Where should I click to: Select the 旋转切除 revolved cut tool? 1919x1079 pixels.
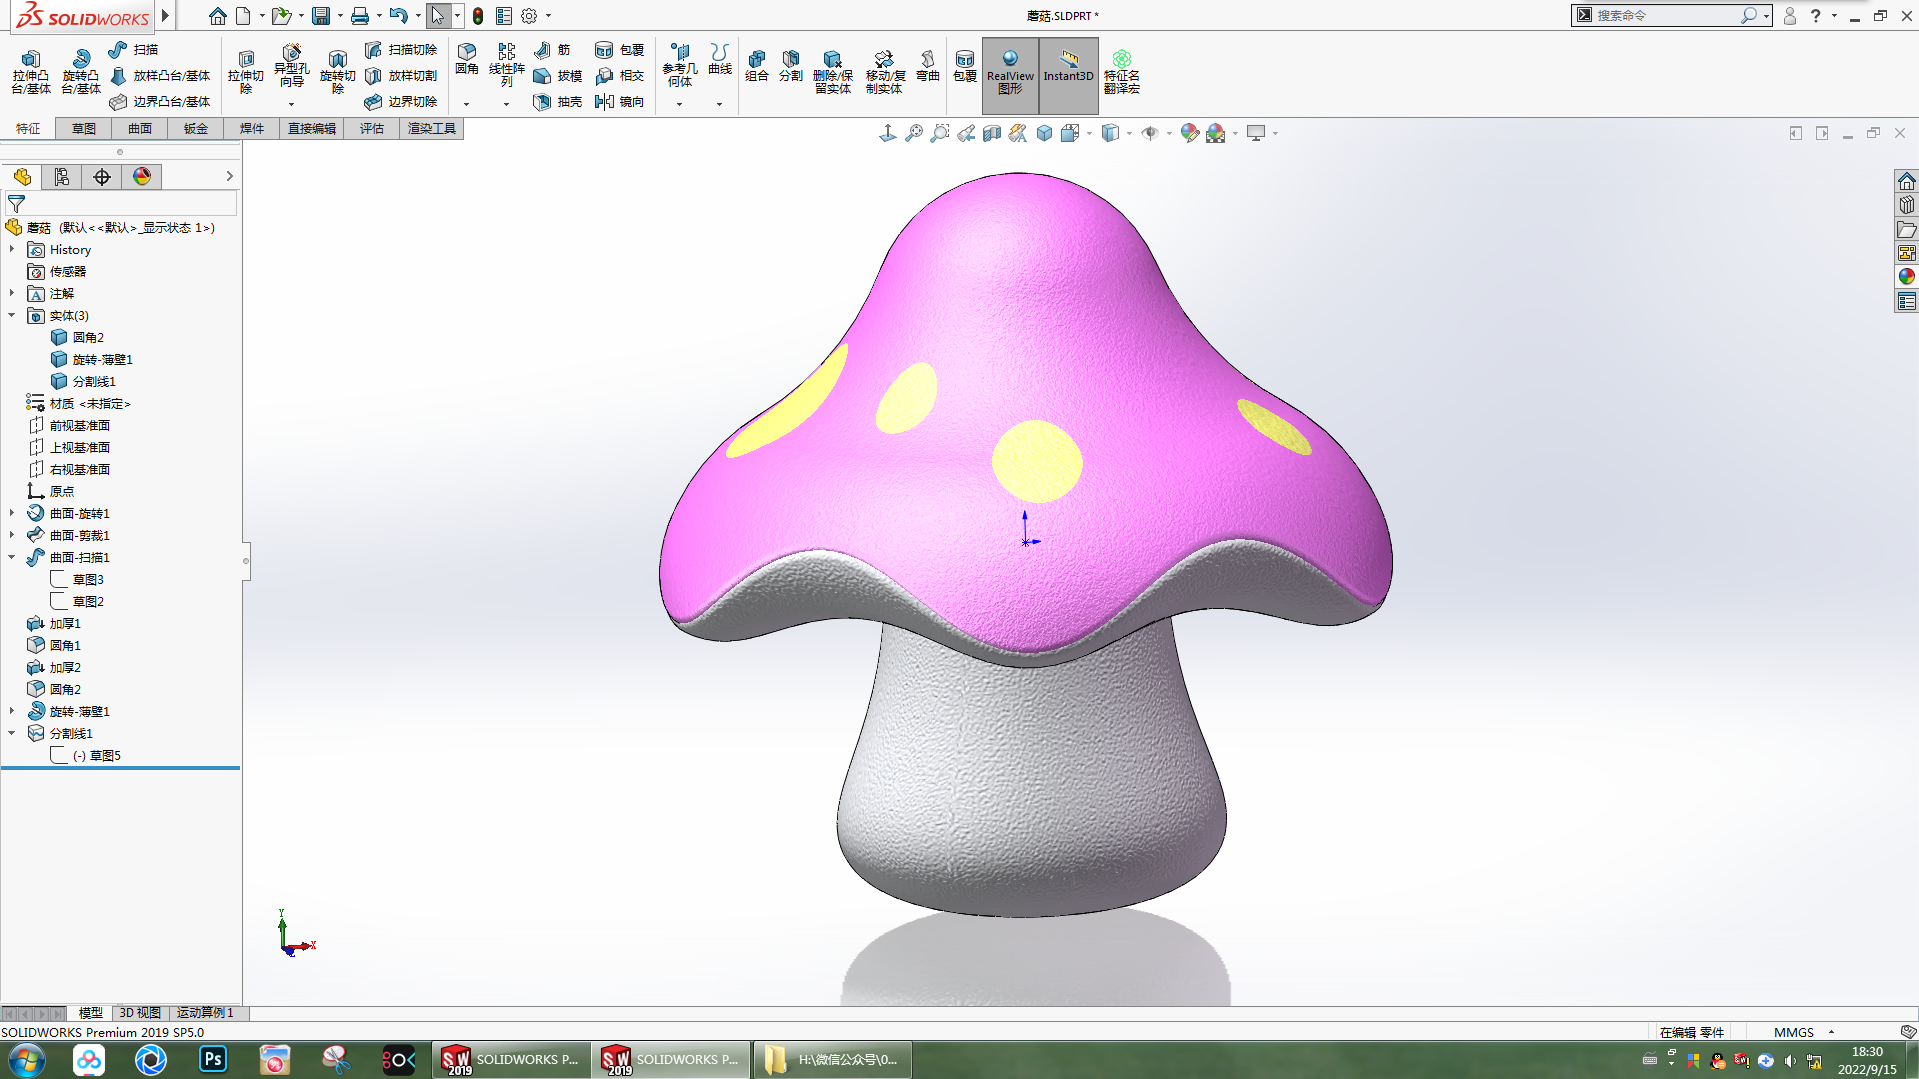(x=338, y=72)
